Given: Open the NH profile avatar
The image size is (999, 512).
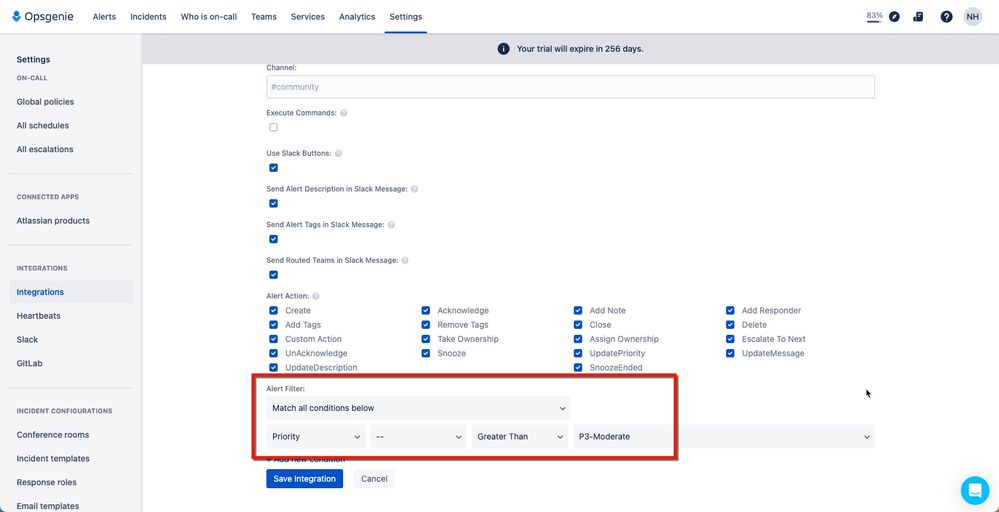Looking at the screenshot, I should pyautogui.click(x=972, y=17).
